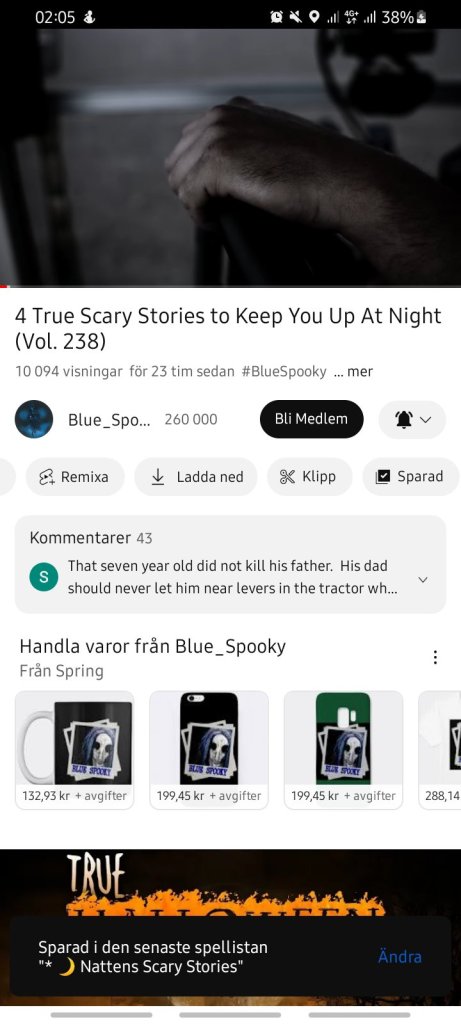The image size is (461, 1024).
Task: Tap the Ladda ned download button
Action: (x=196, y=477)
